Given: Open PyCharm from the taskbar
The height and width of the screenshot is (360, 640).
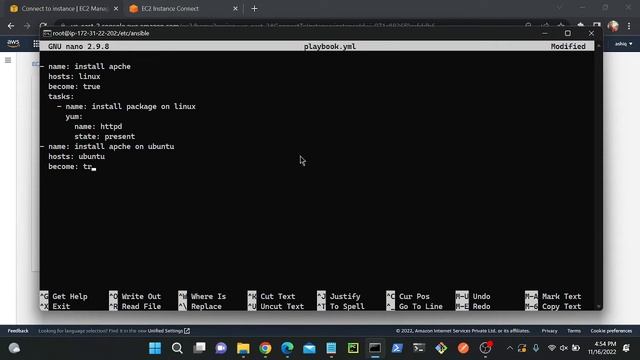Looking at the screenshot, I should click(x=353, y=348).
